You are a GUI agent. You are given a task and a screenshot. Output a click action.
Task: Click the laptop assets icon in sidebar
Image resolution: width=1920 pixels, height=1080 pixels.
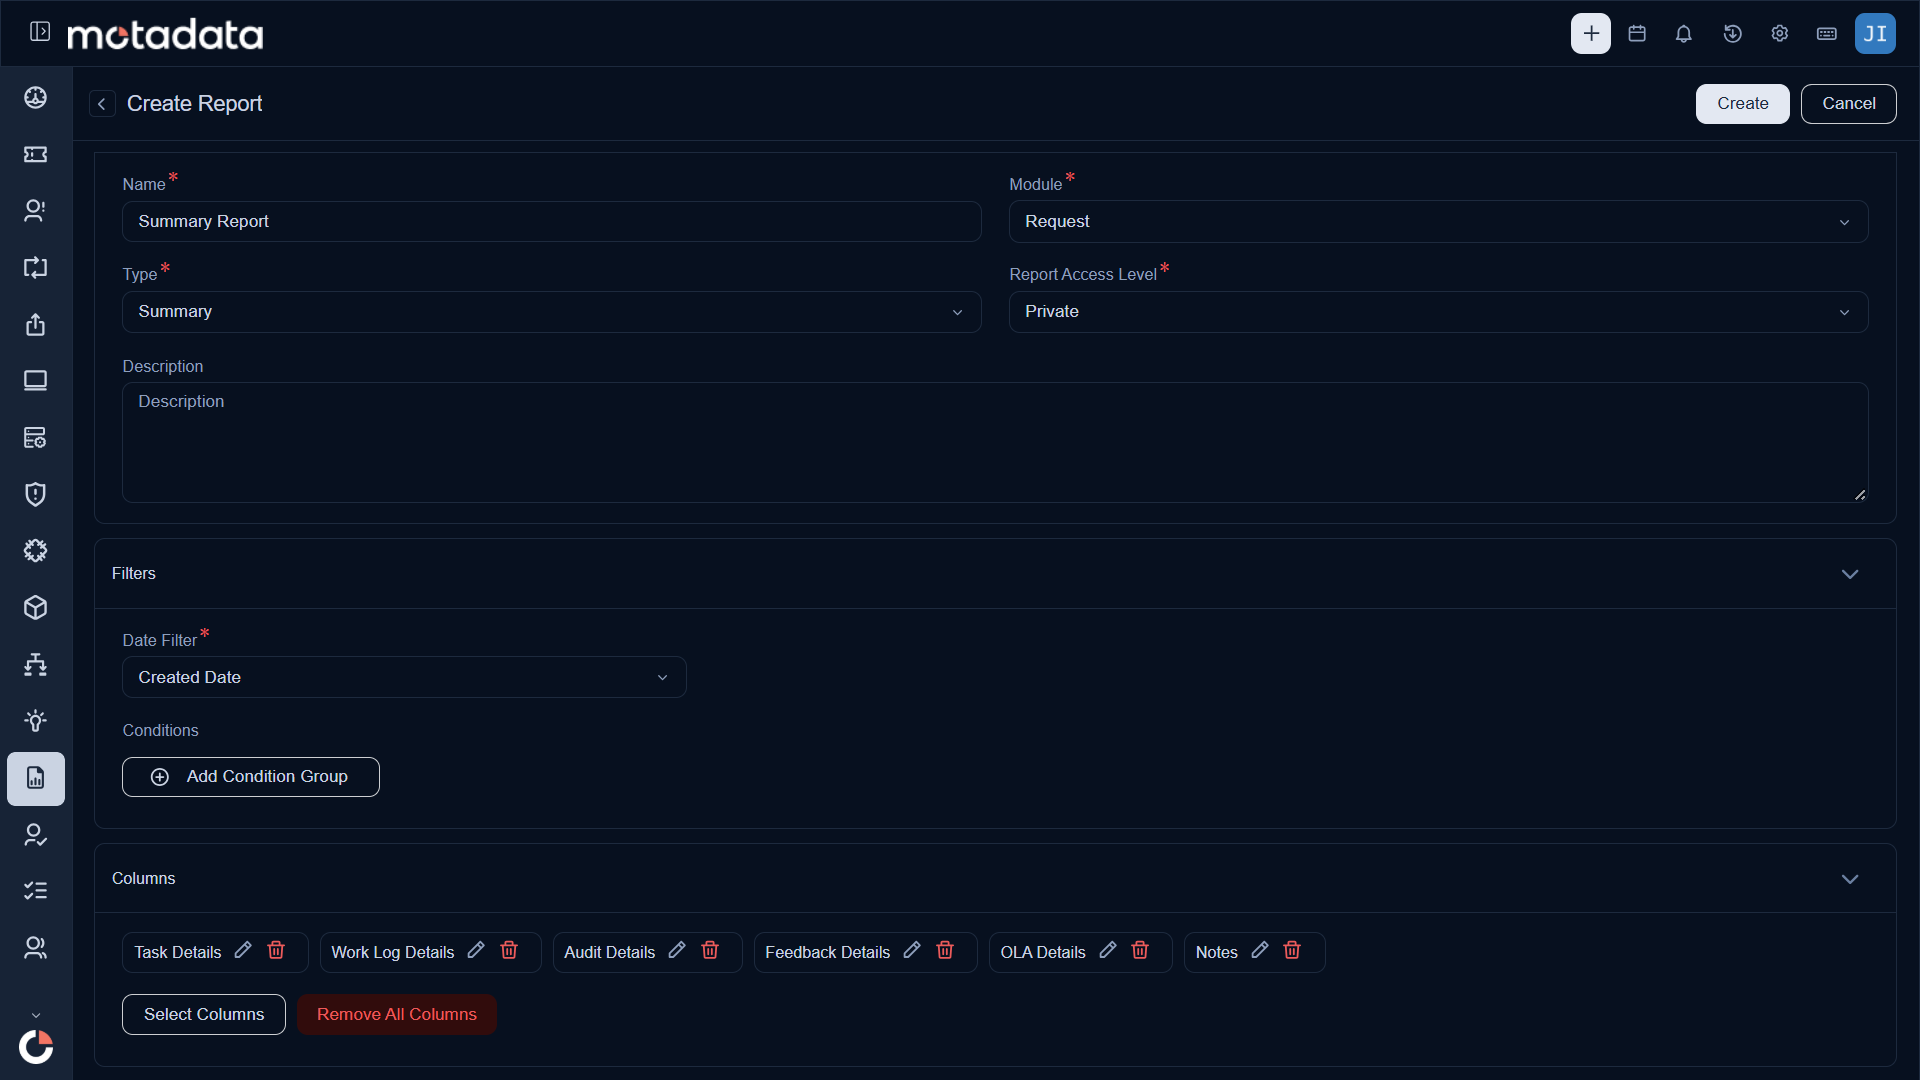click(x=36, y=381)
